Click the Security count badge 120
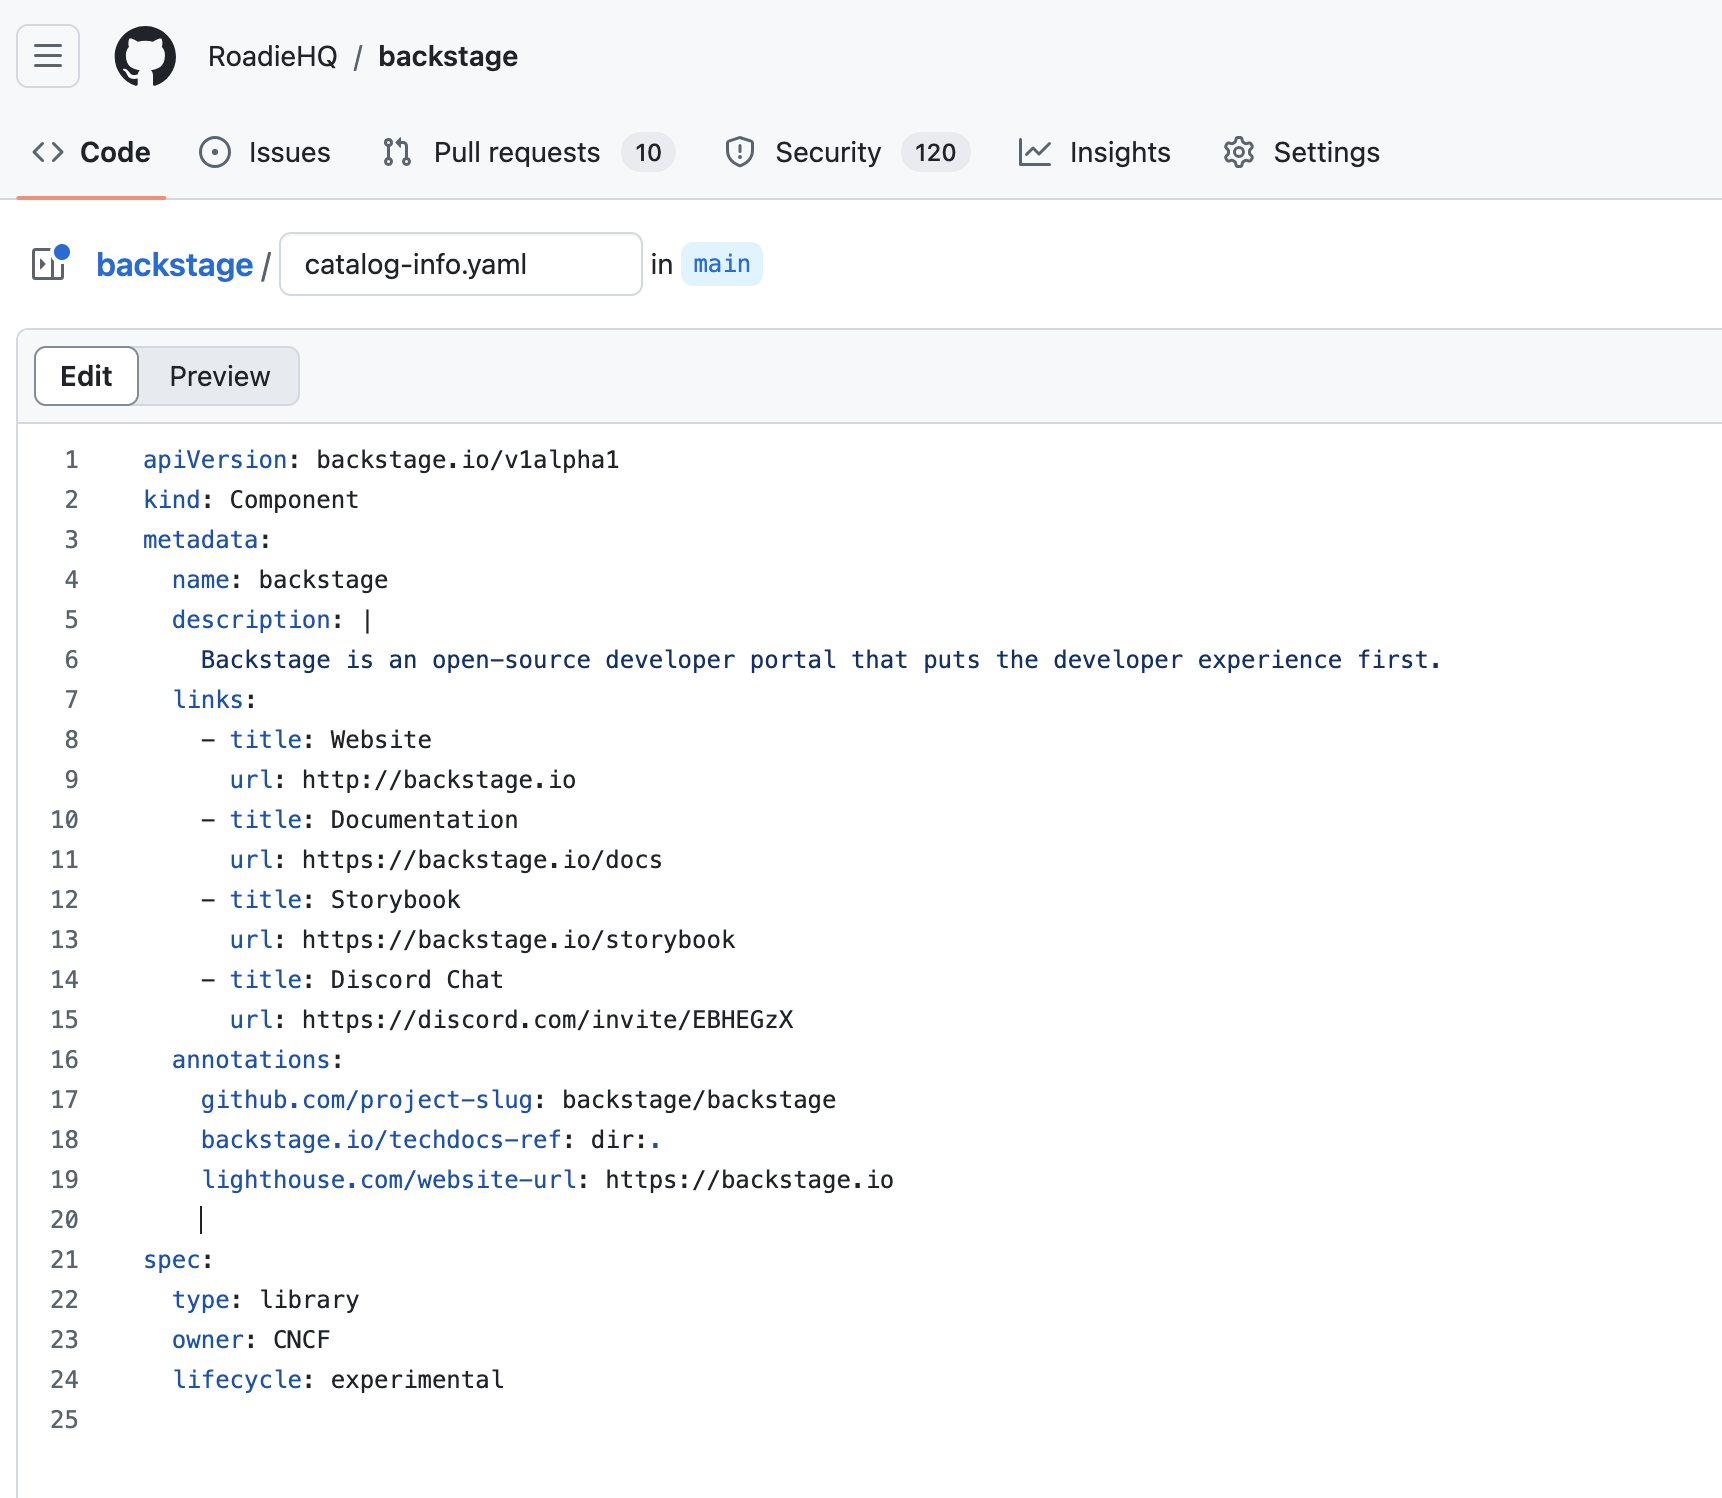 pos(935,152)
